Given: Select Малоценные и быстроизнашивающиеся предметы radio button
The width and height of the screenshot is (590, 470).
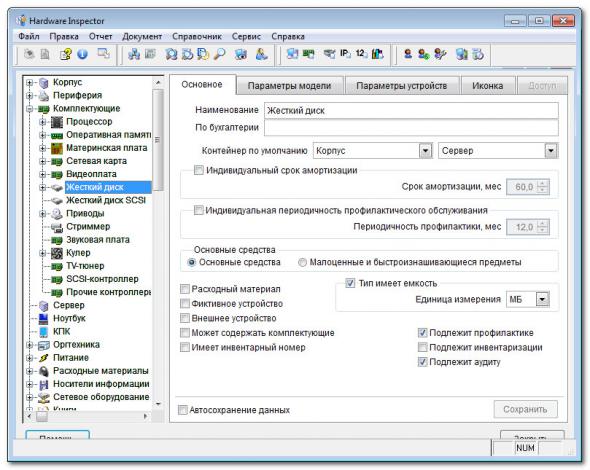Looking at the screenshot, I should [x=302, y=262].
